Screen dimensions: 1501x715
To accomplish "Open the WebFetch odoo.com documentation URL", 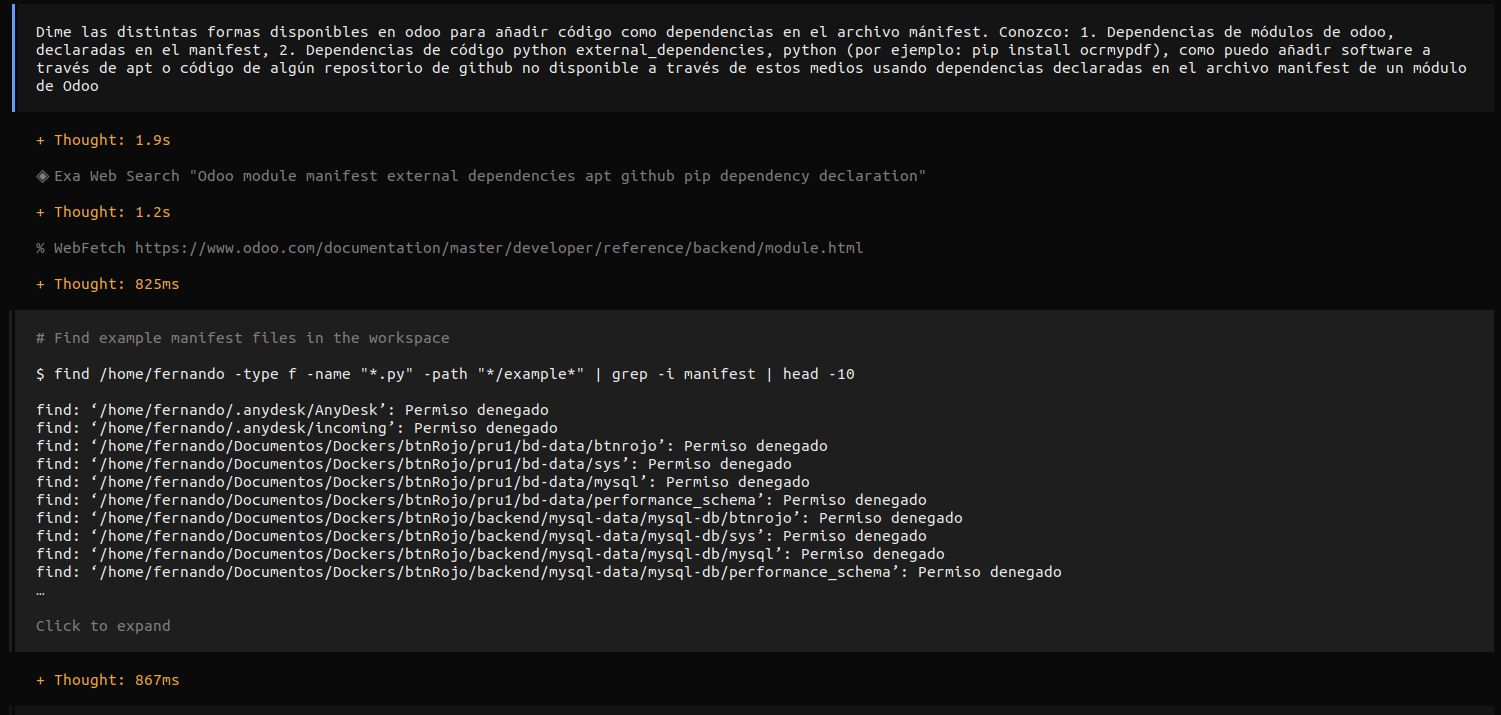I will pyautogui.click(x=499, y=248).
